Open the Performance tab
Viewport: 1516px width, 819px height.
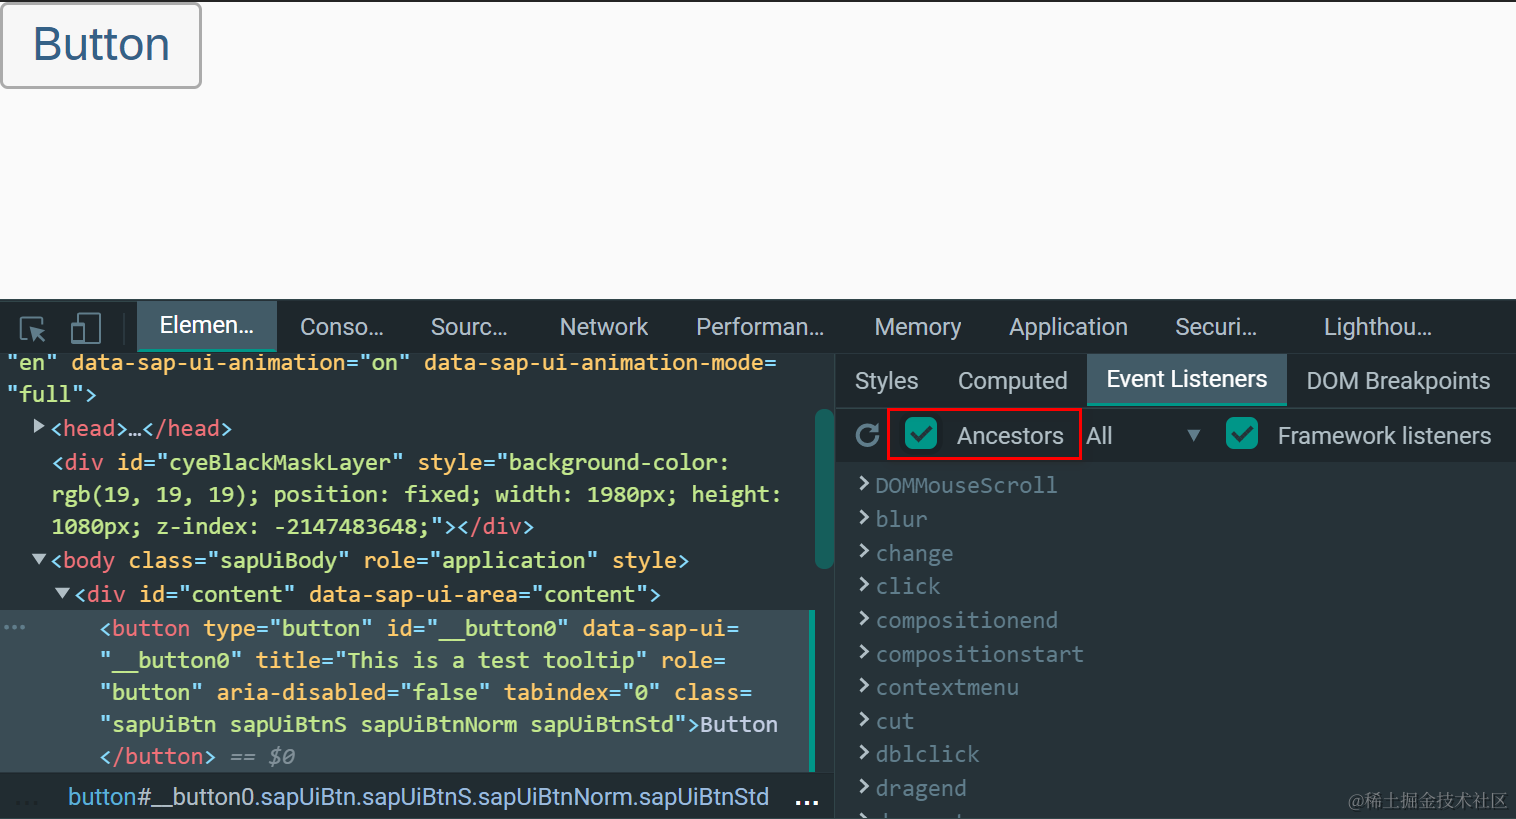(760, 327)
